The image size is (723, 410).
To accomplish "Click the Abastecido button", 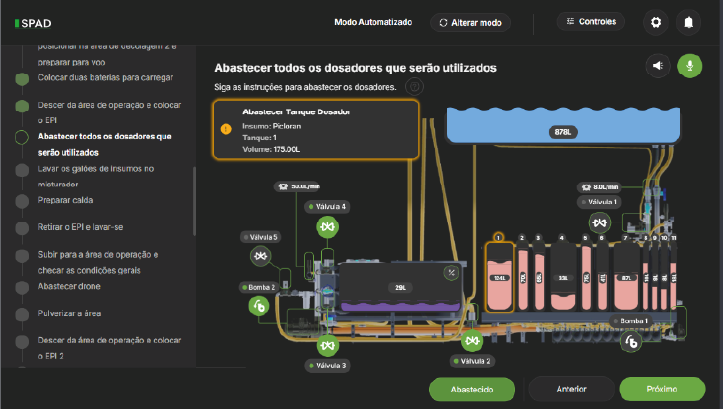I will [471, 389].
